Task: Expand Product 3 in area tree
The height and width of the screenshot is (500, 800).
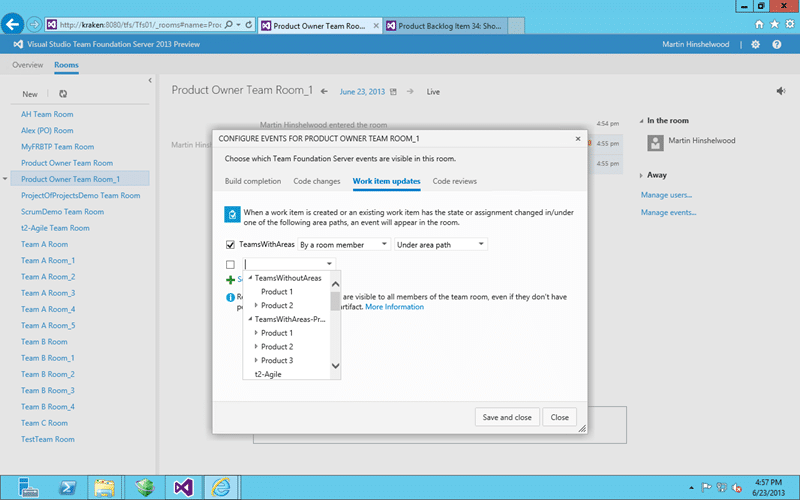Action: (x=256, y=360)
